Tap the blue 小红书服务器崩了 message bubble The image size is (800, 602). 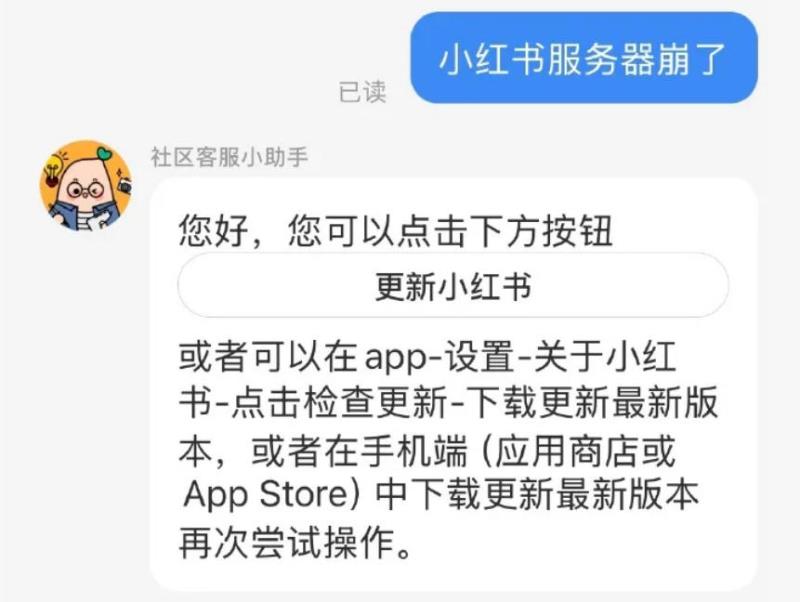[x=584, y=58]
